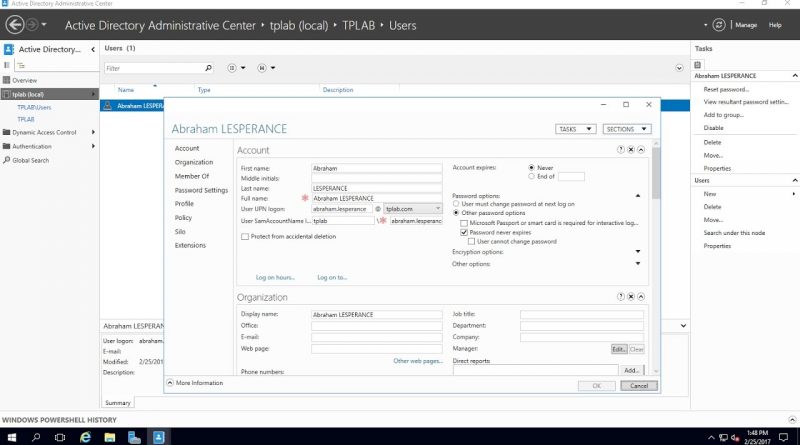
Task: Select account expires End of option
Action: pos(531,177)
